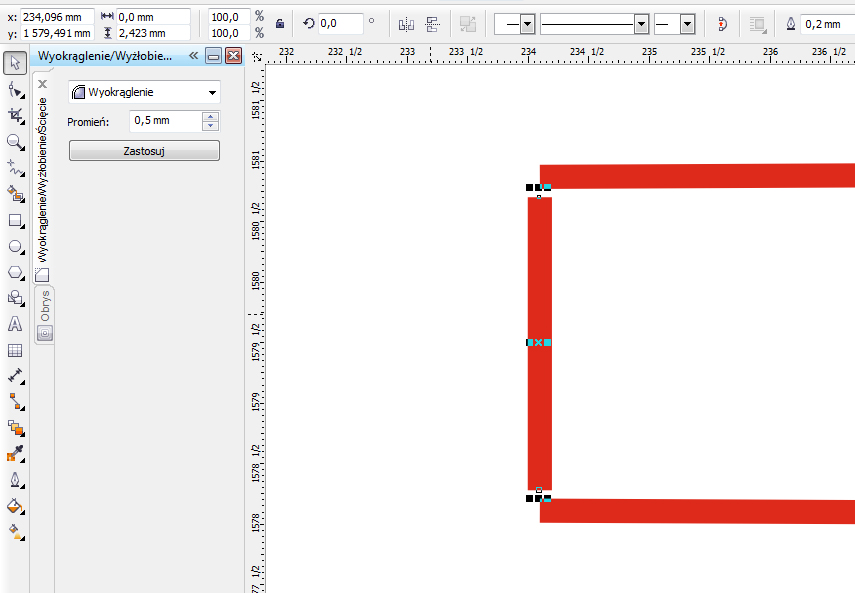Select the Text tool
Screen dimensions: 855x593
pyautogui.click(x=15, y=324)
